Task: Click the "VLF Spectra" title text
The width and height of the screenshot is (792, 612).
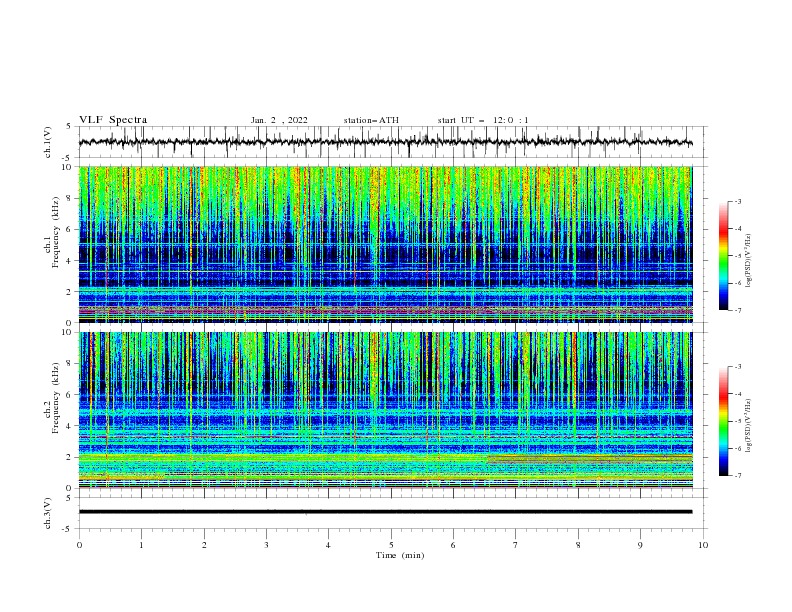Action: click(113, 120)
